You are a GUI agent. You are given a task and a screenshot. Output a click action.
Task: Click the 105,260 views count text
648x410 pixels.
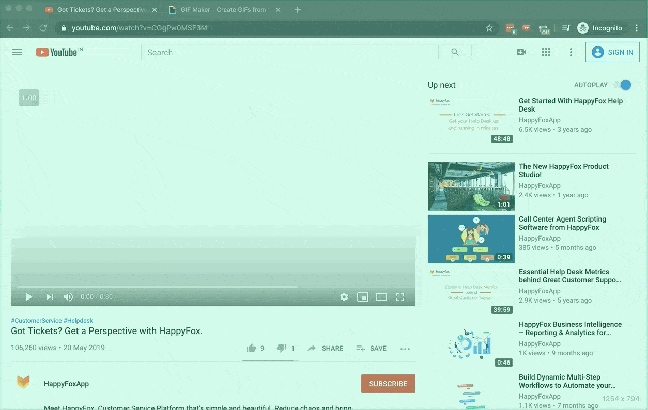pos(33,348)
